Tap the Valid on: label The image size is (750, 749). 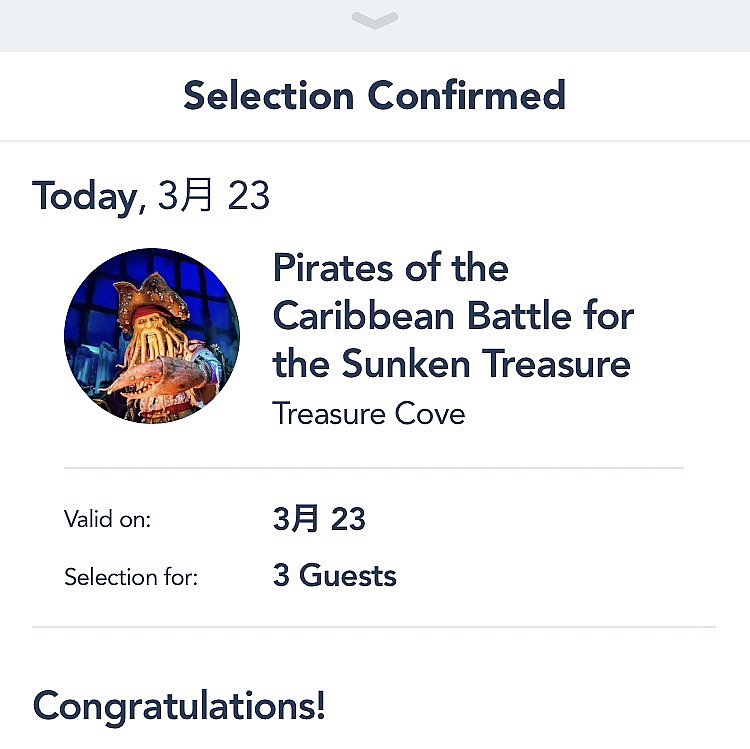(108, 519)
